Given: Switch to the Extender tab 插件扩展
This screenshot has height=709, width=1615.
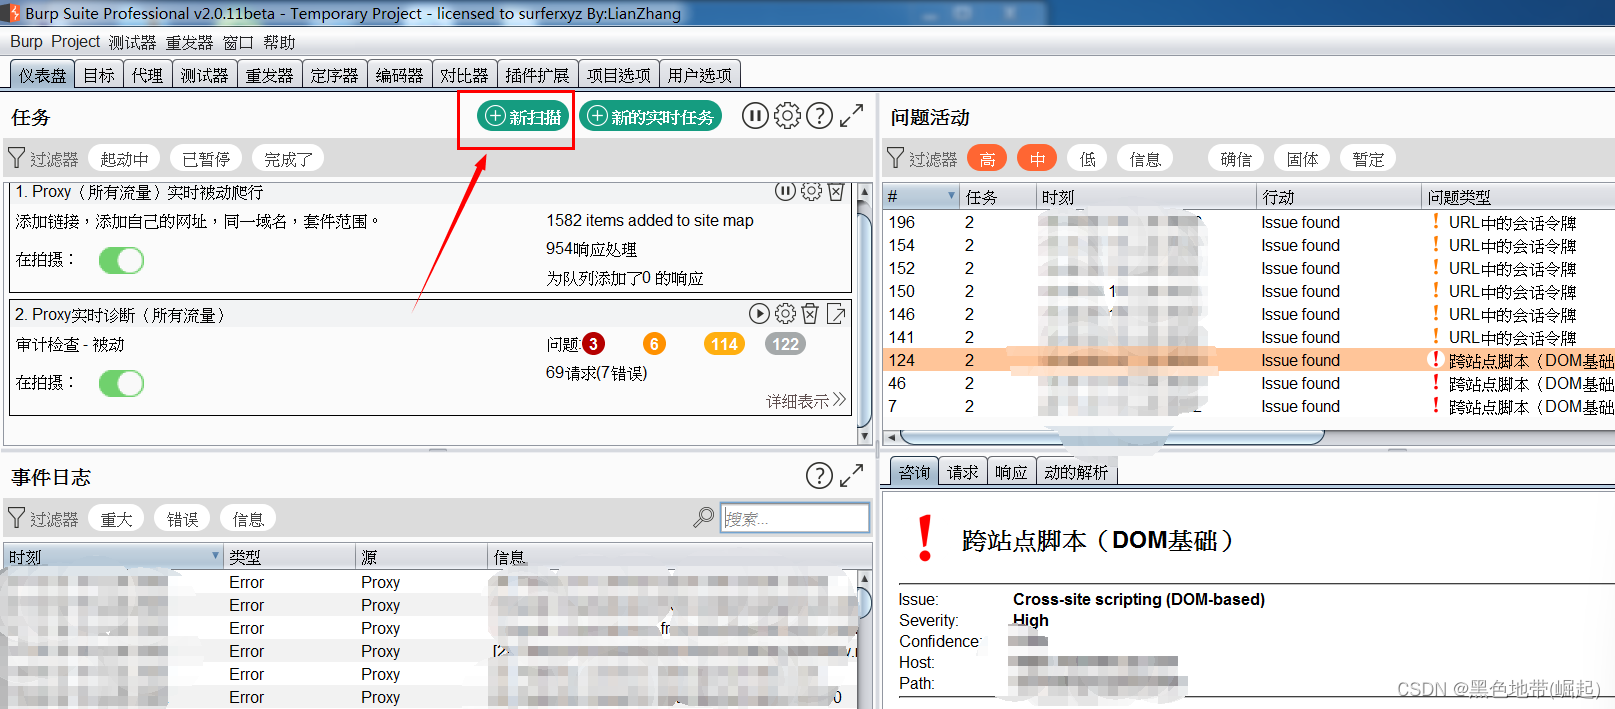Looking at the screenshot, I should click(x=537, y=75).
